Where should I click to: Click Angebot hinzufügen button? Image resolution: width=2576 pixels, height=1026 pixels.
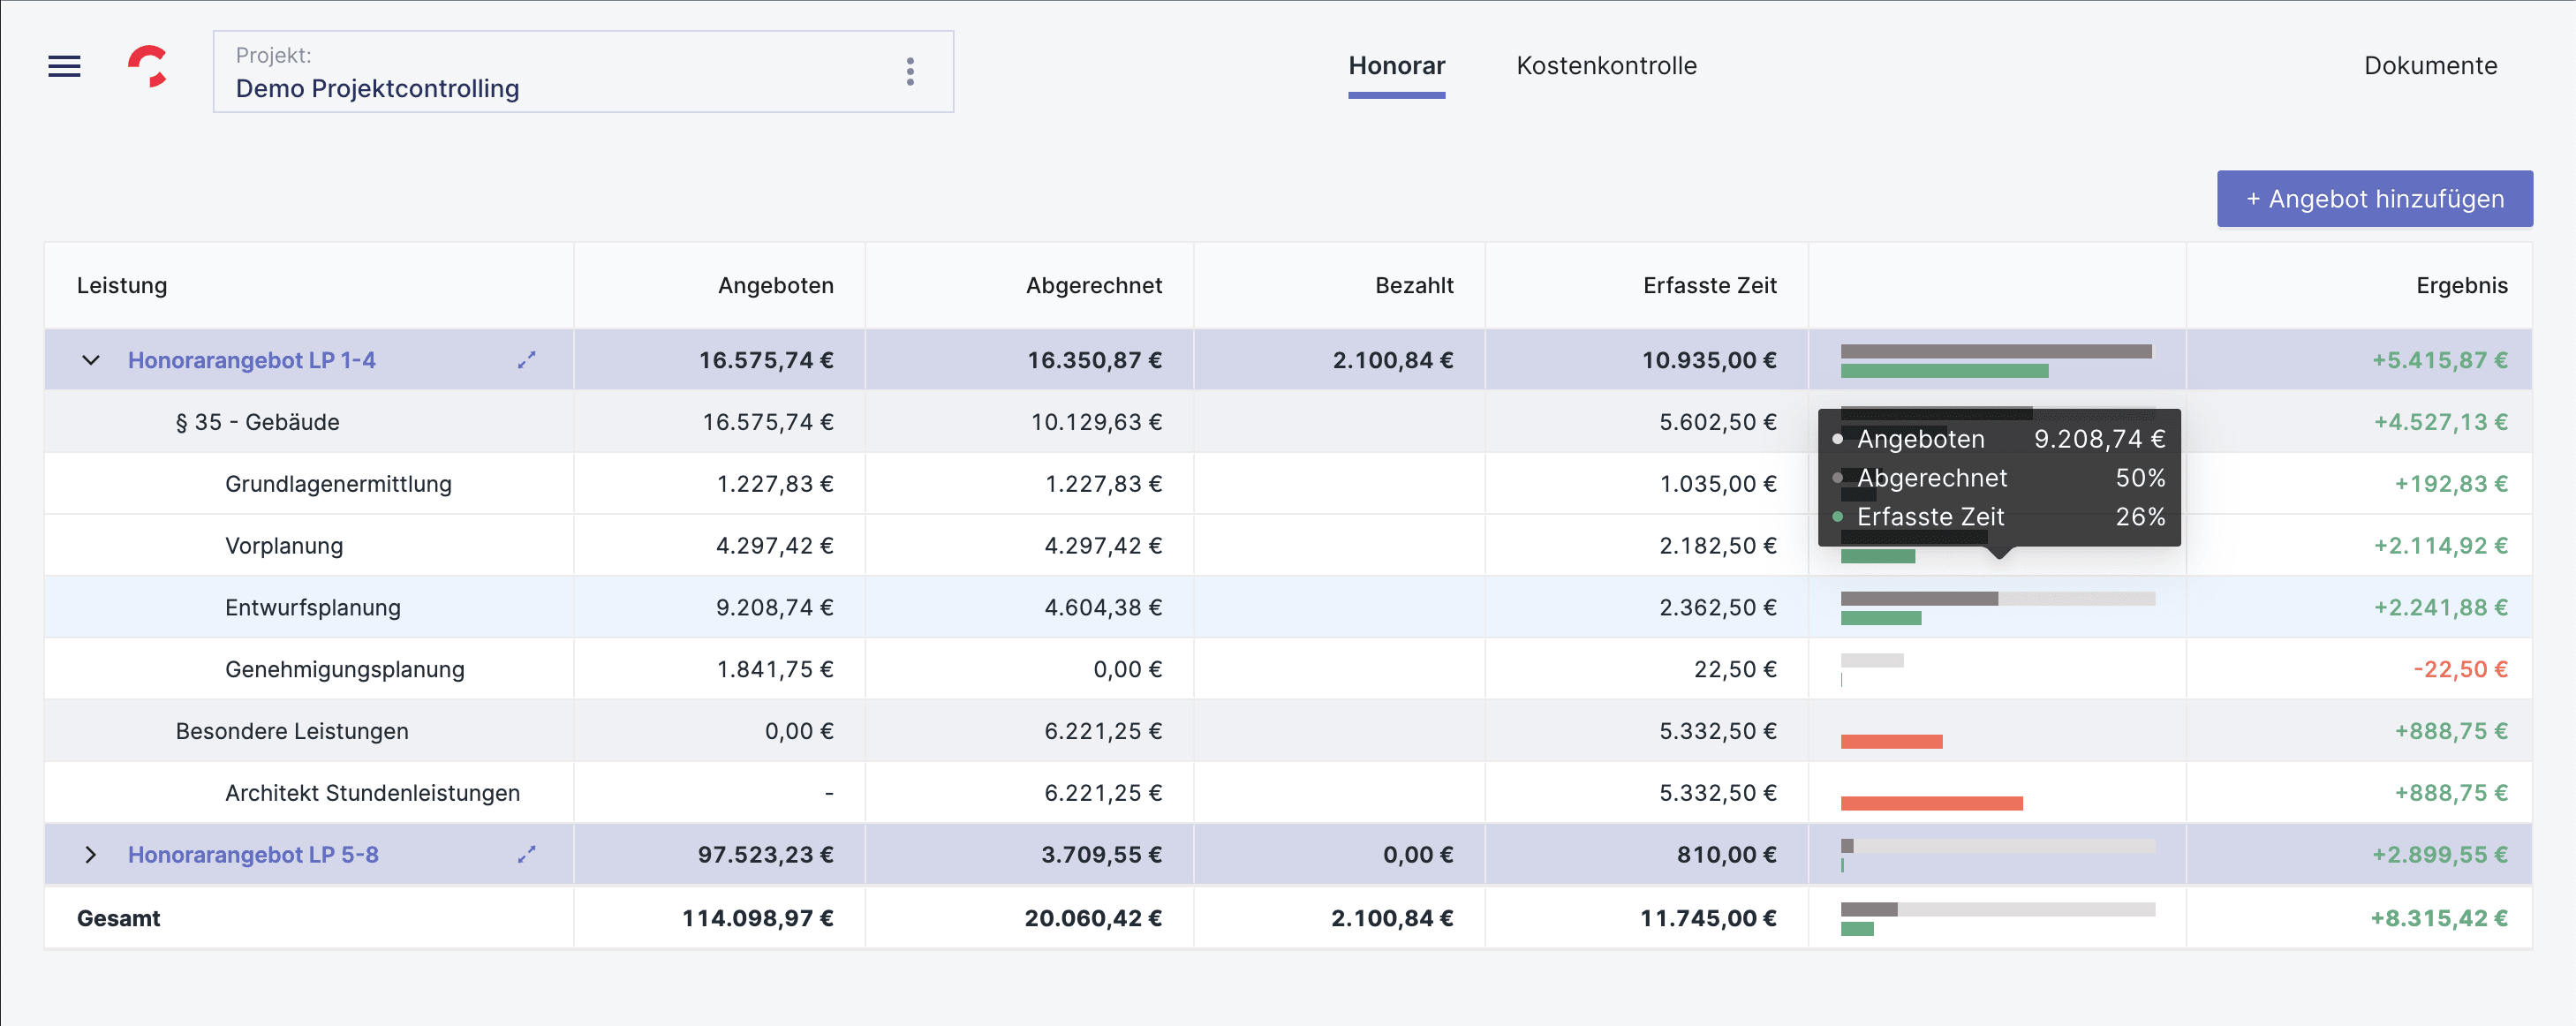pos(2374,199)
